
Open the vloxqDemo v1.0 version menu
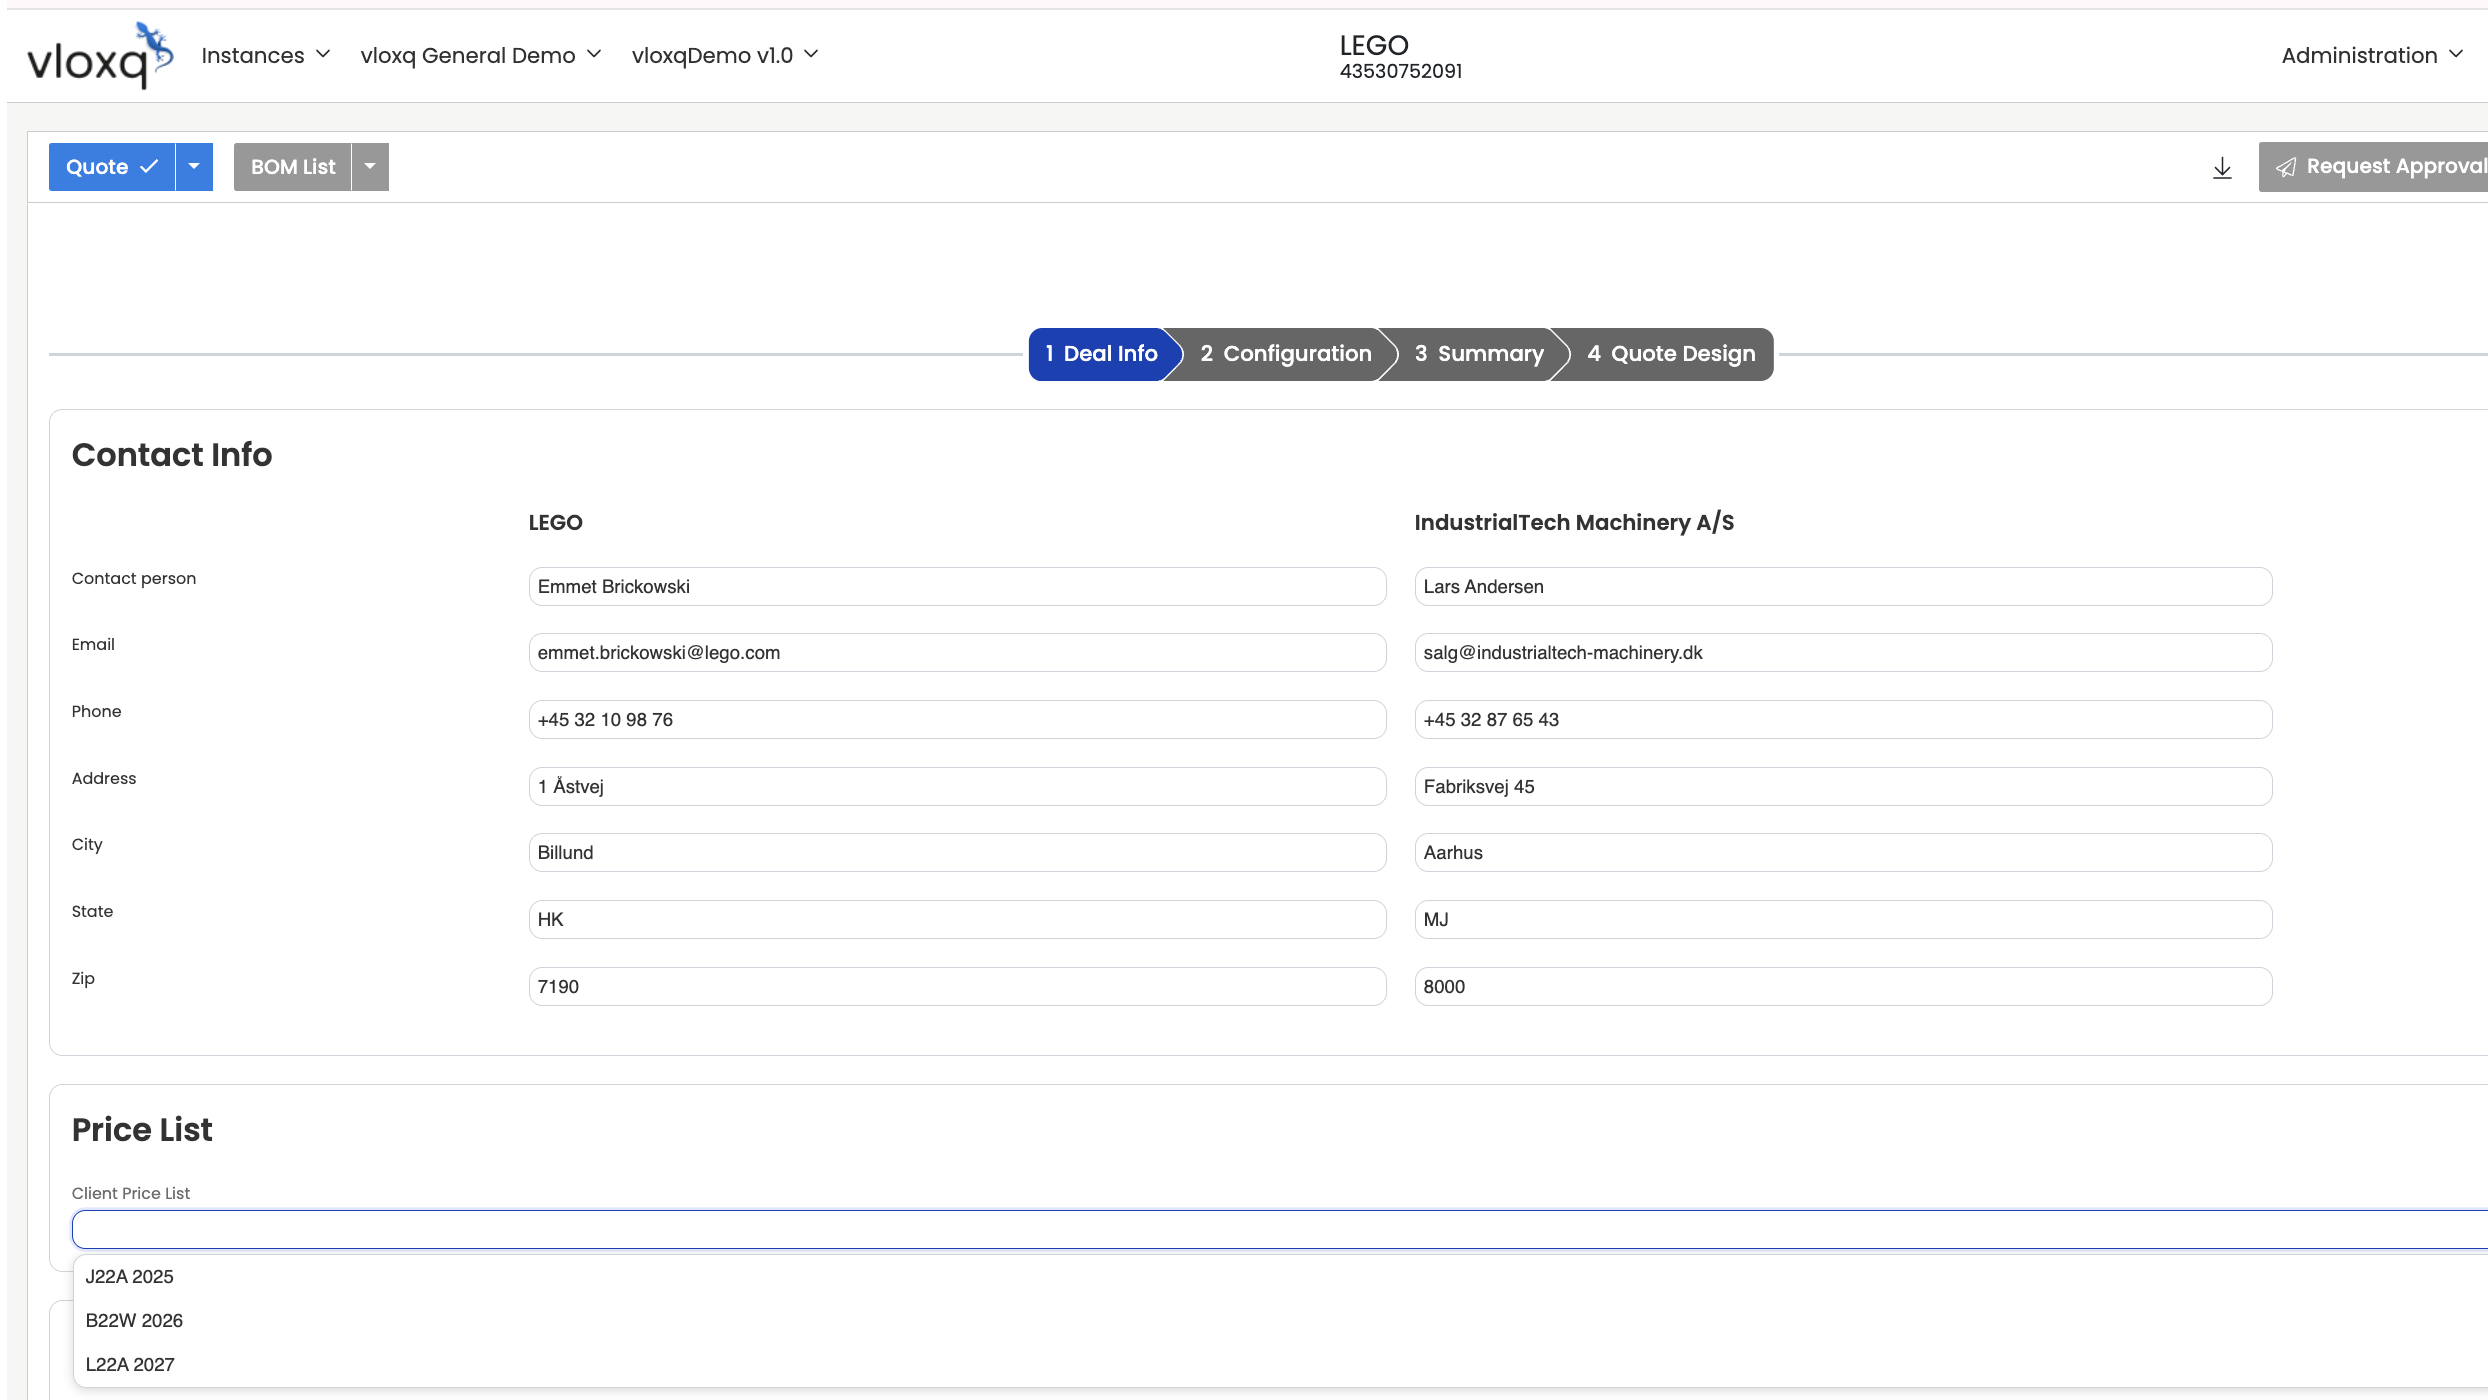(724, 56)
